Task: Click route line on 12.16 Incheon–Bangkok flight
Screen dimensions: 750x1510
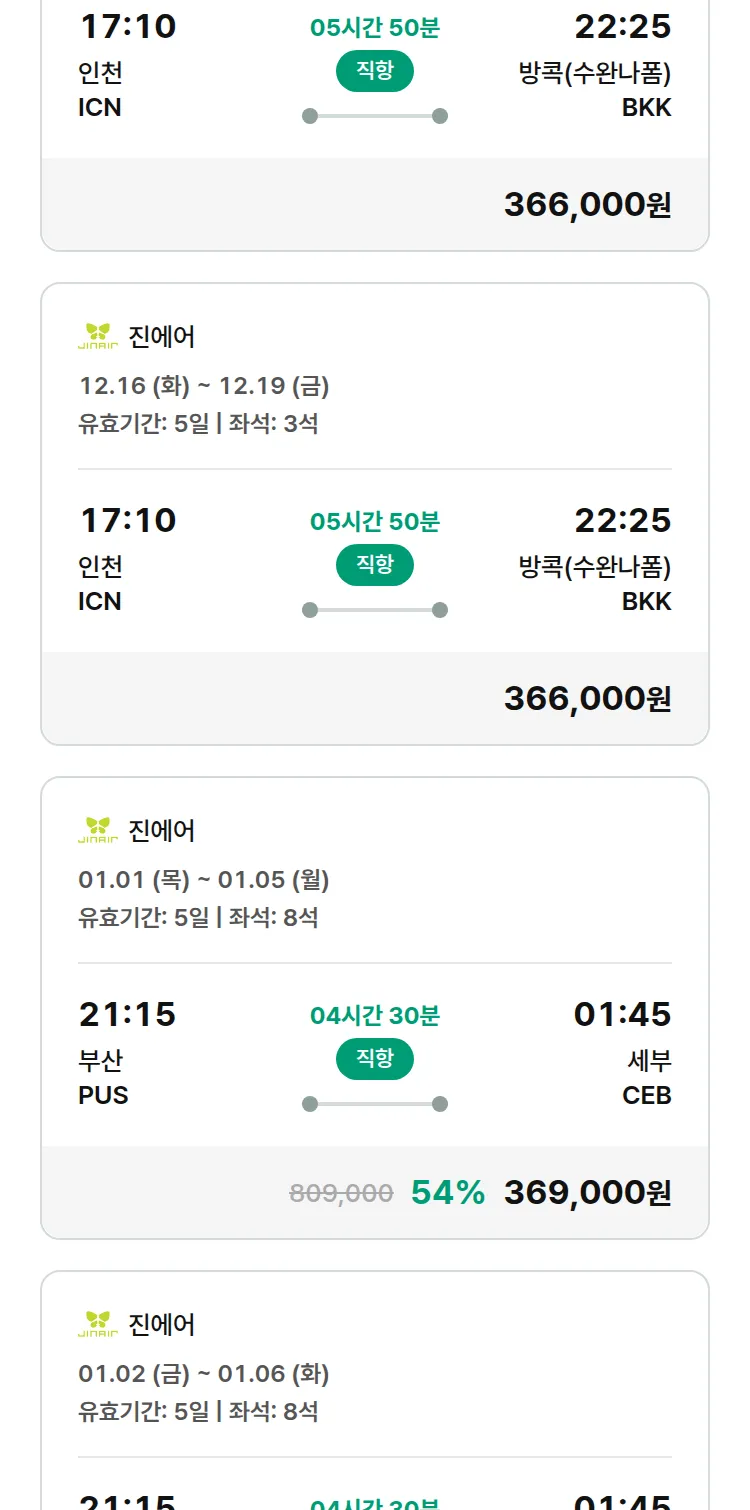Action: pyautogui.click(x=375, y=610)
